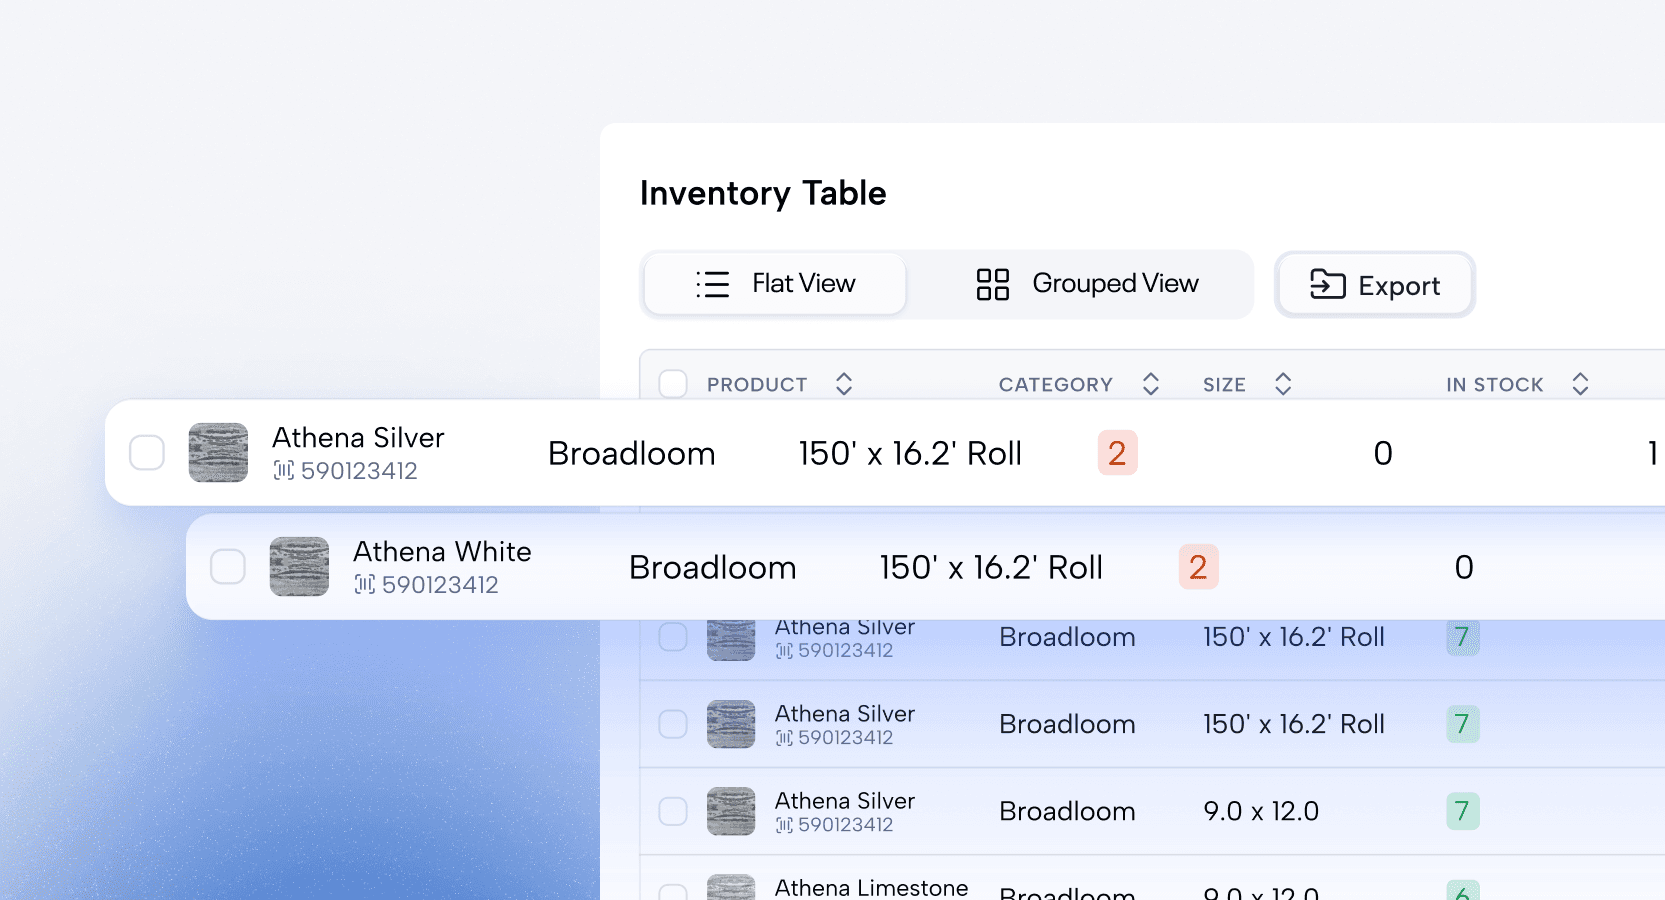Click barcode icon under Athena White
The height and width of the screenshot is (900, 1665).
click(365, 584)
